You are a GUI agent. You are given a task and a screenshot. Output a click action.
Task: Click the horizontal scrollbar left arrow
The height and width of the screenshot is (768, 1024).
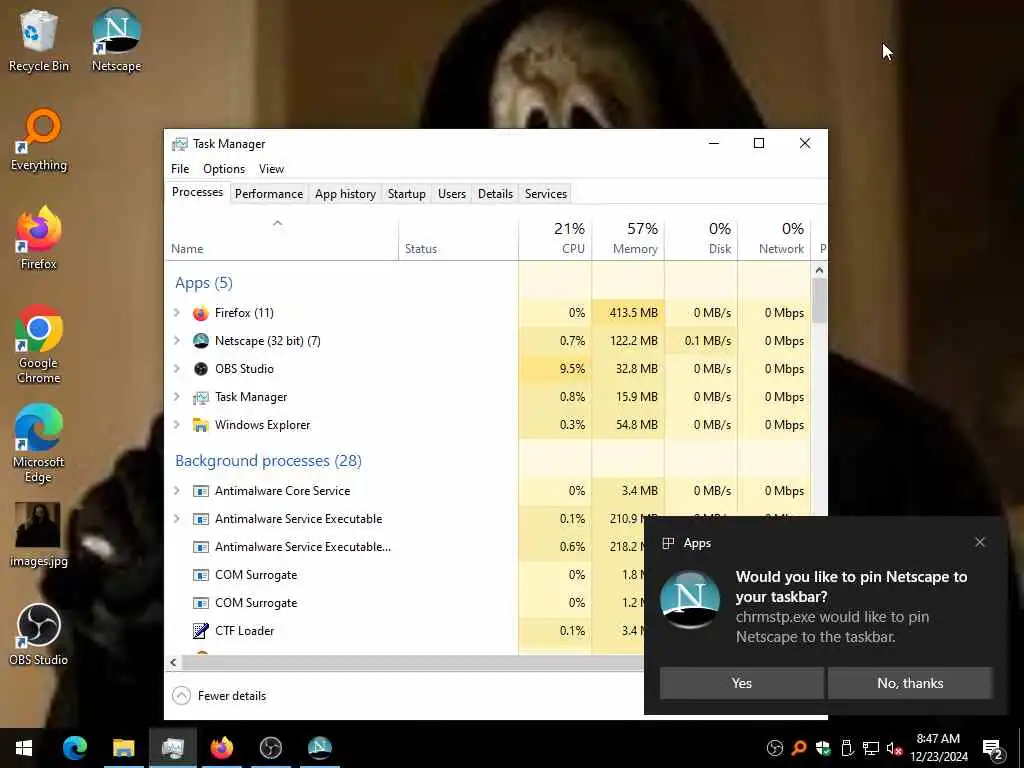pyautogui.click(x=173, y=663)
